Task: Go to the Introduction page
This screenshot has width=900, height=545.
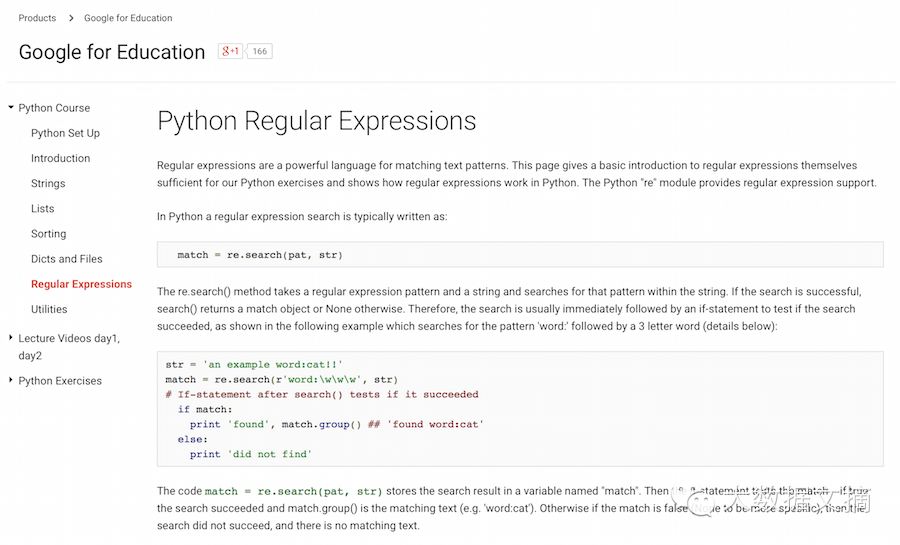Action: tap(60, 158)
